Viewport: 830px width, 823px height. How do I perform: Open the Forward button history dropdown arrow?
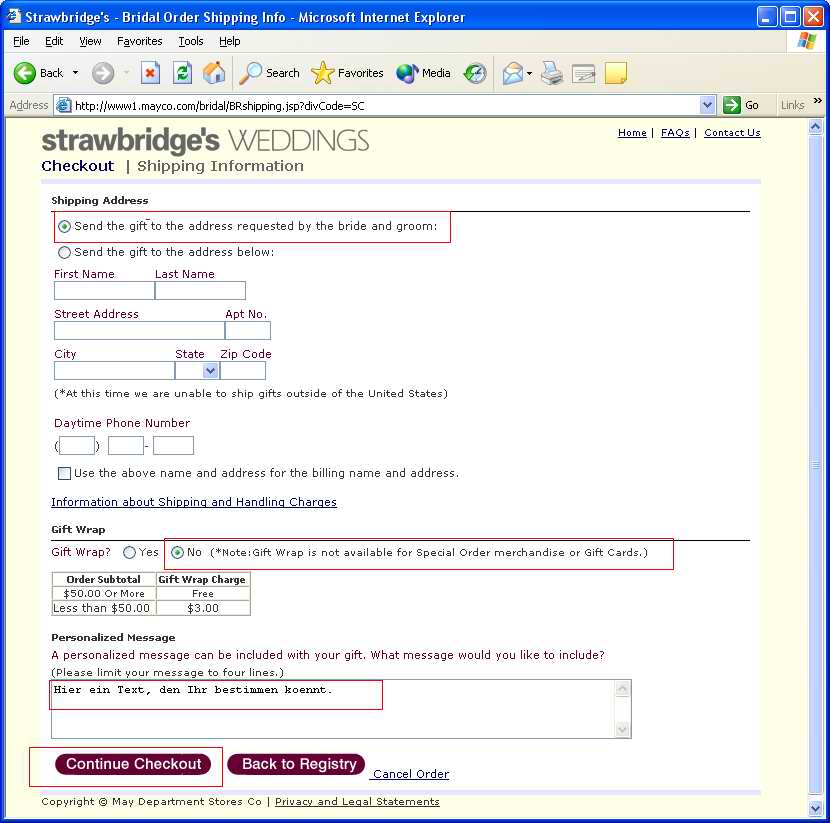[x=127, y=73]
